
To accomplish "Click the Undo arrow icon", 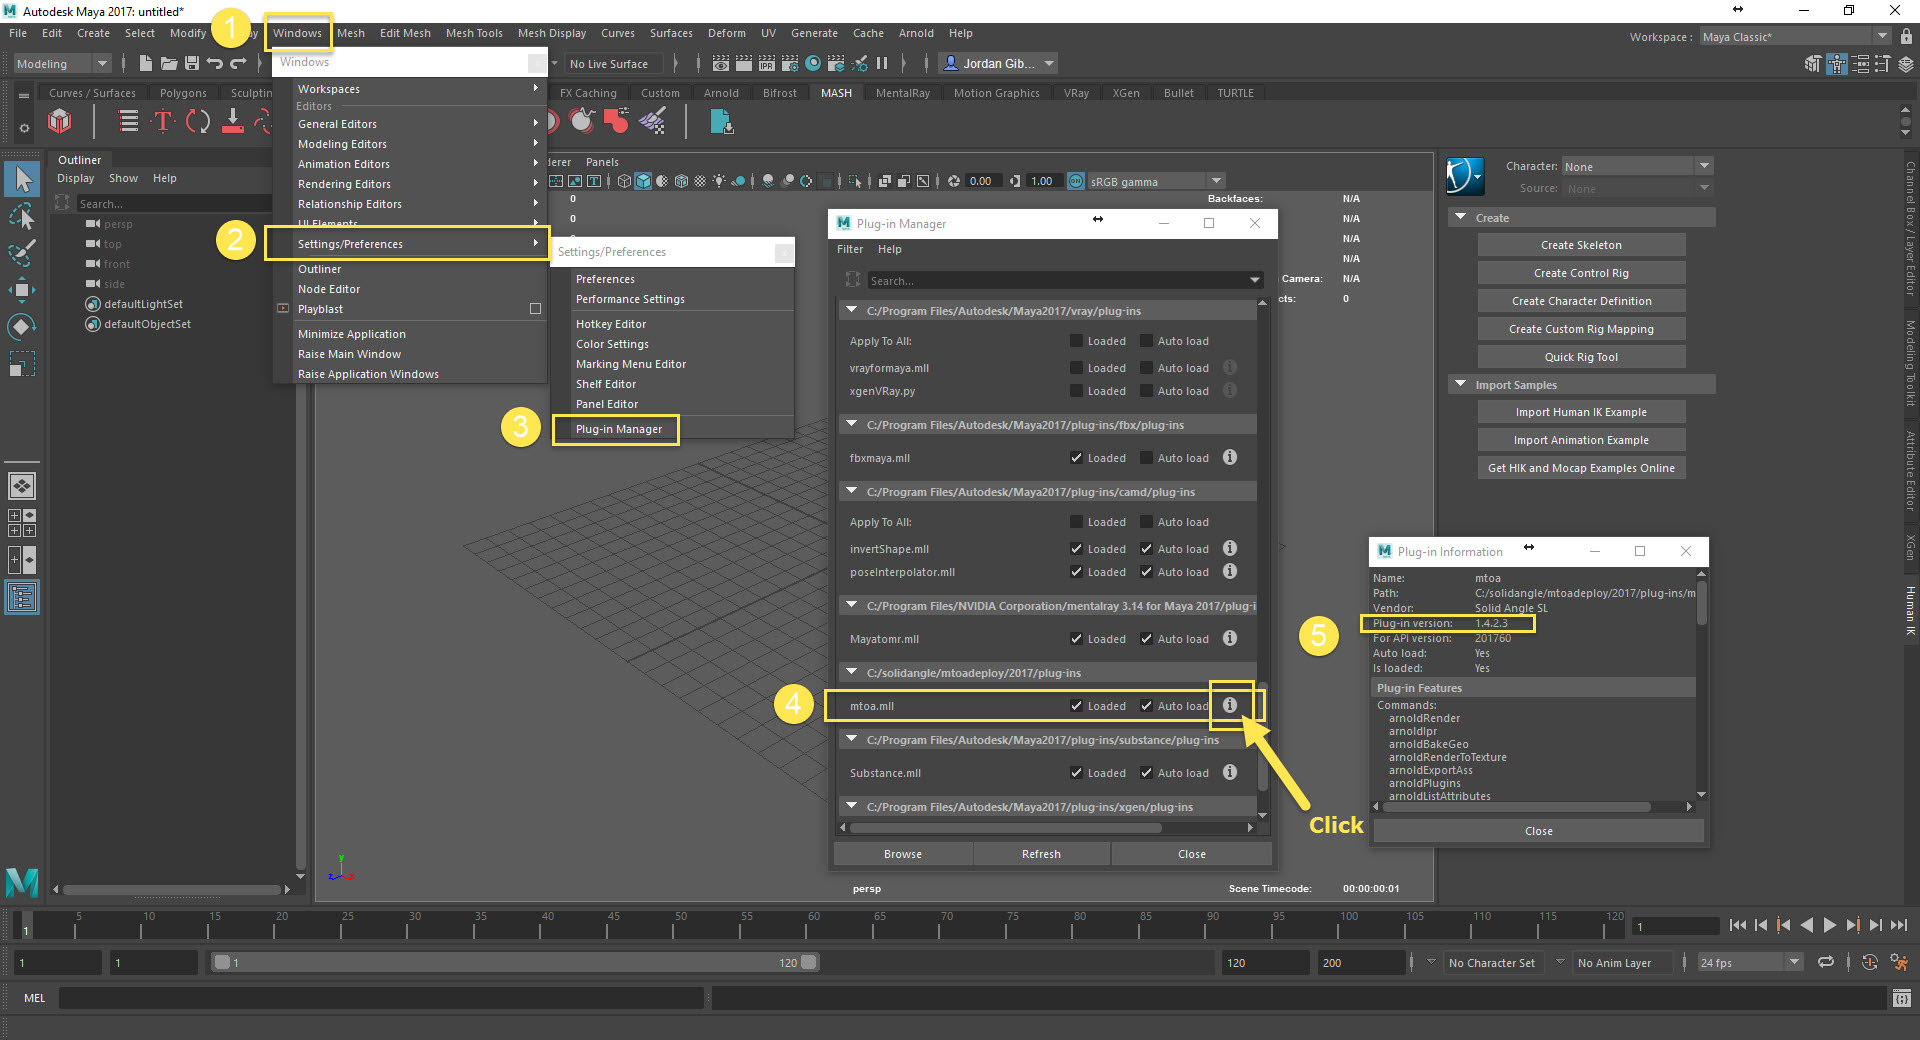I will point(215,63).
